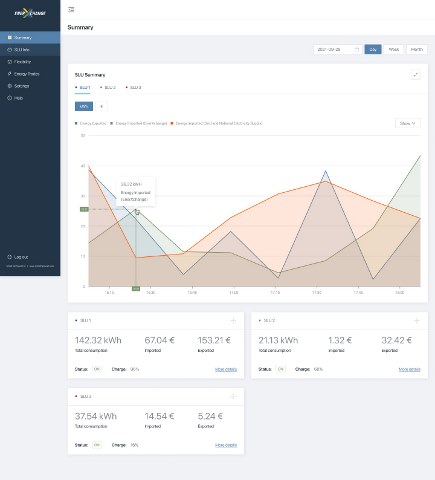Click the plus icon on SLU 3 card
This screenshot has height=480, width=435.
pos(233,396)
